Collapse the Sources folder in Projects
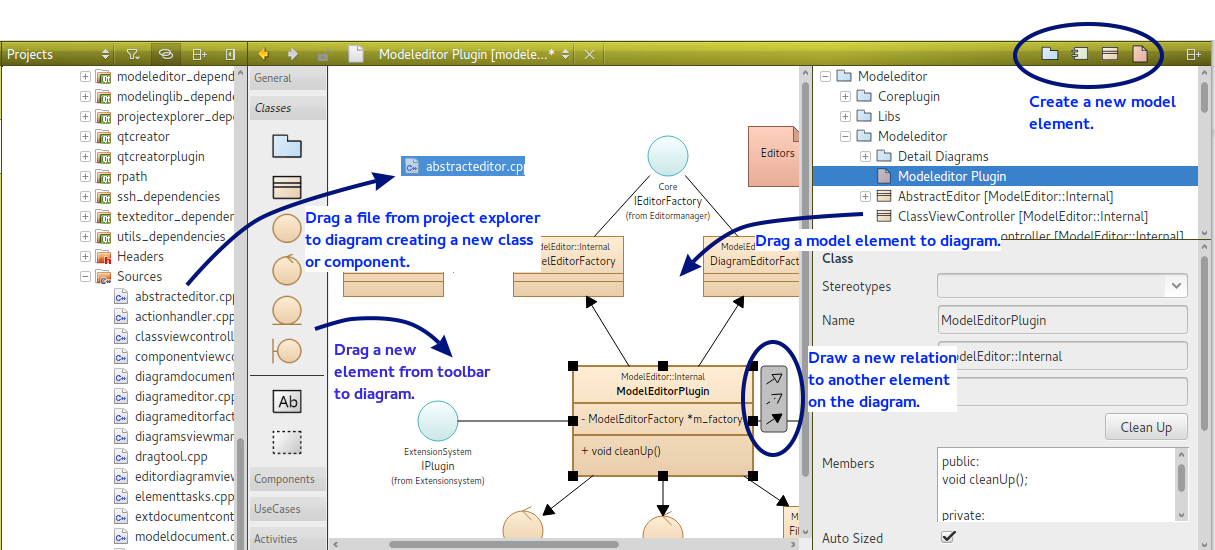The width and height of the screenshot is (1215, 550). coord(85,276)
